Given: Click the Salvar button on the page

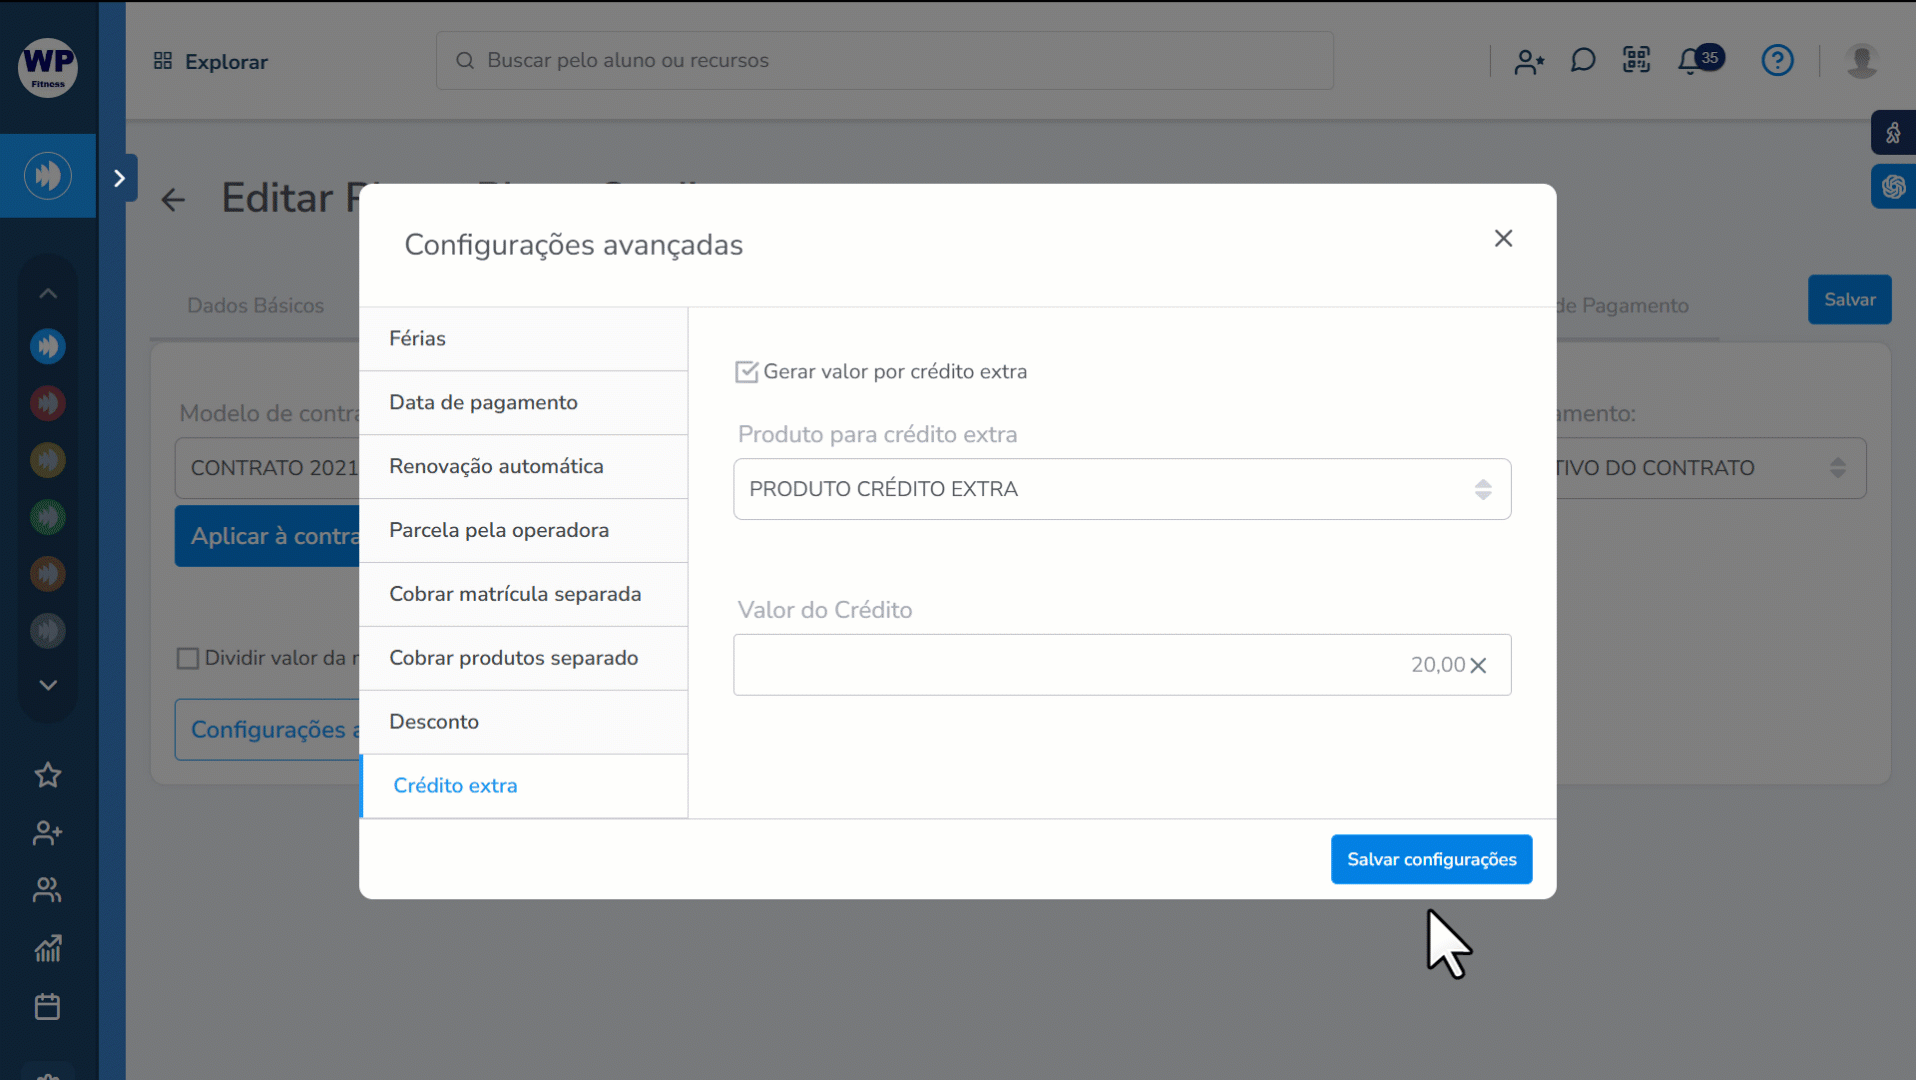Looking at the screenshot, I should point(1849,300).
